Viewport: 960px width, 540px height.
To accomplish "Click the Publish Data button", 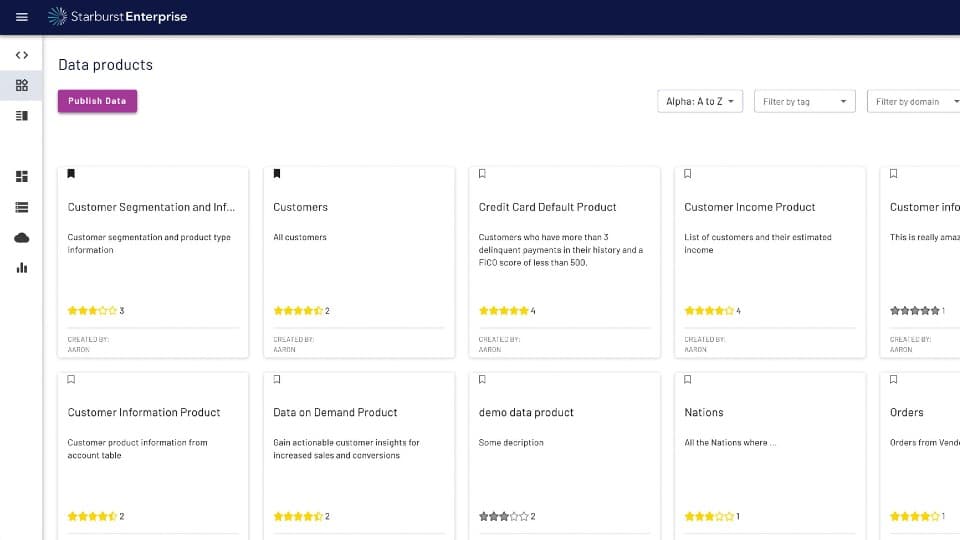I will [x=97, y=101].
